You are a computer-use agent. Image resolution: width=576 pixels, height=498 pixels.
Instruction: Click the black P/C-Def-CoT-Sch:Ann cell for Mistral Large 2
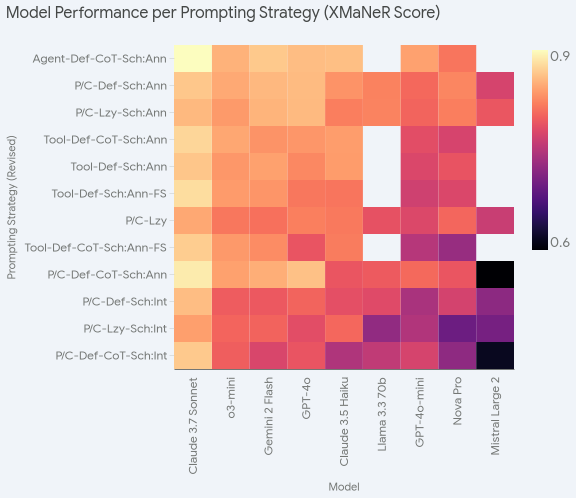pyautogui.click(x=495, y=274)
